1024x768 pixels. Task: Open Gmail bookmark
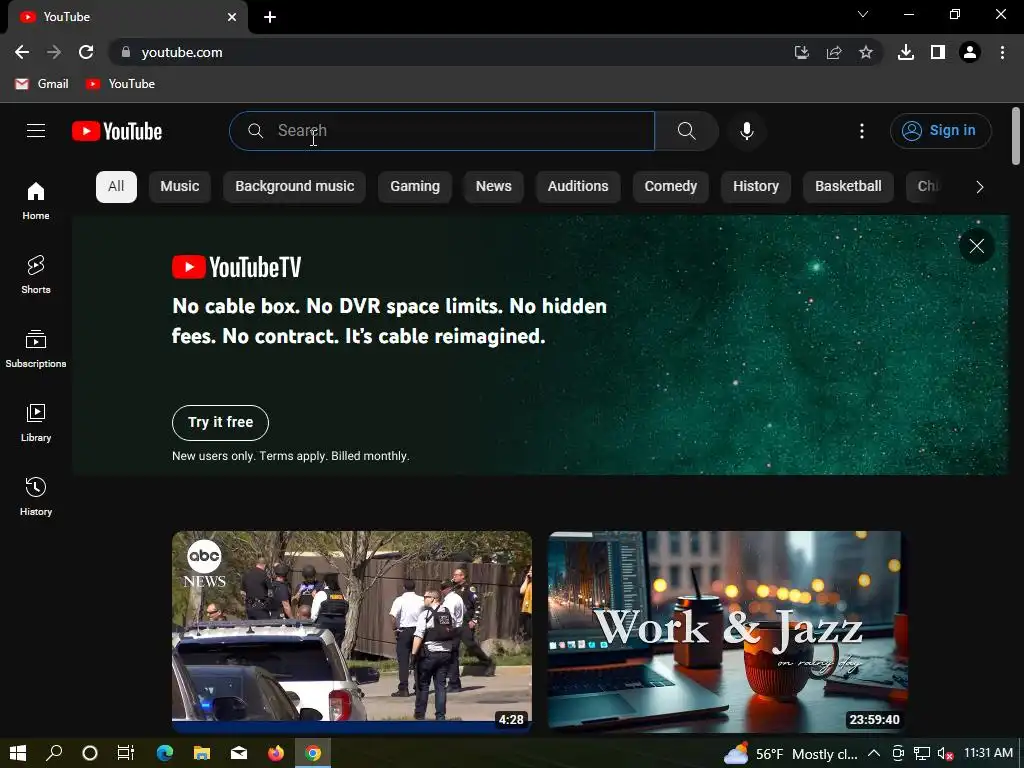(x=42, y=84)
